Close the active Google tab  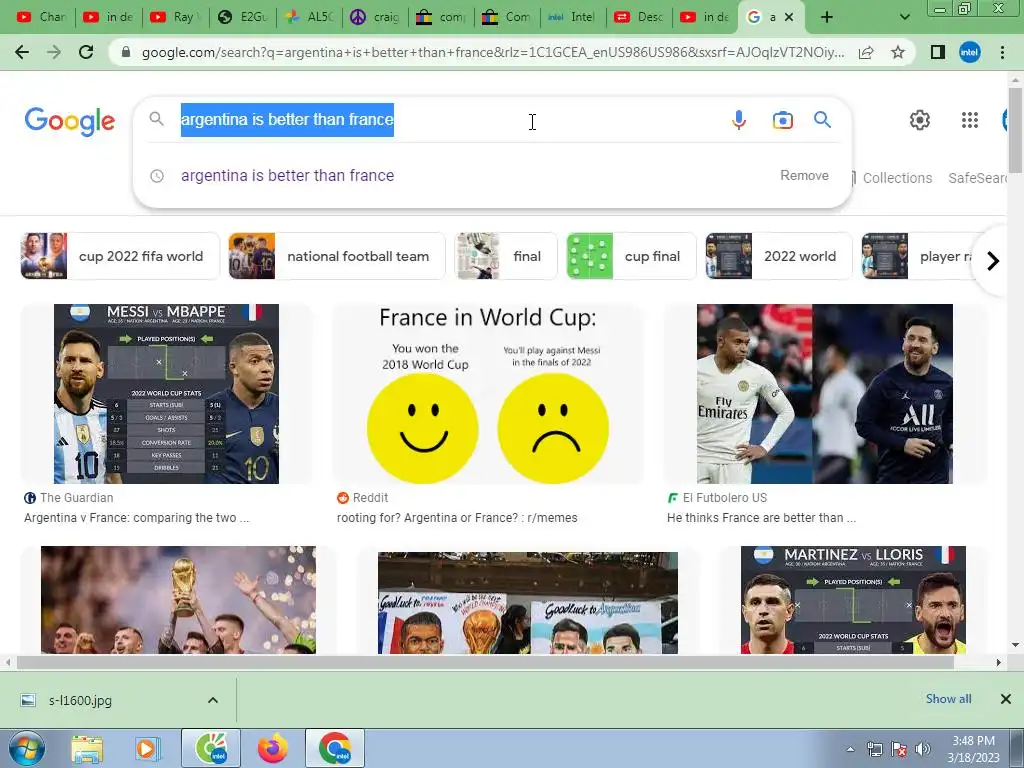click(x=789, y=17)
